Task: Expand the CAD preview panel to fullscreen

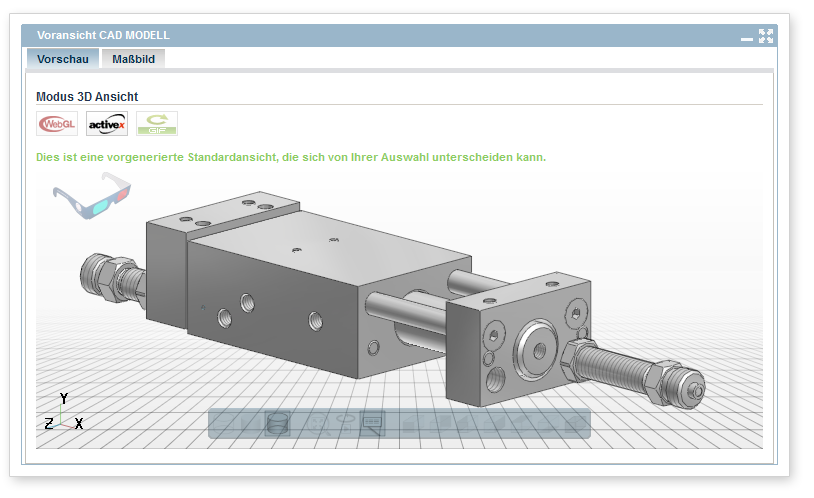Action: 766,36
